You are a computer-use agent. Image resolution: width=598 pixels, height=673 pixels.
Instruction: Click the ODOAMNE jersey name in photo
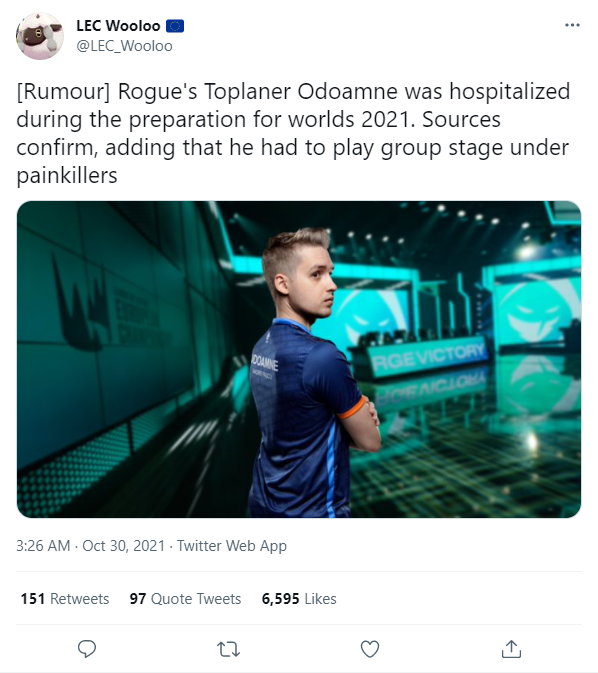coord(264,363)
